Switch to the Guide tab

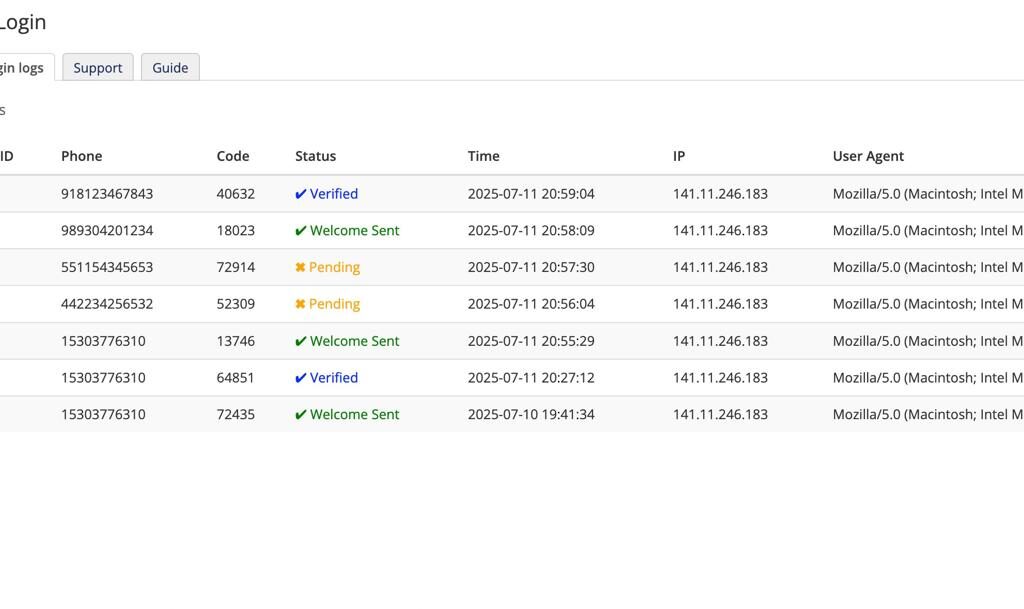(170, 67)
